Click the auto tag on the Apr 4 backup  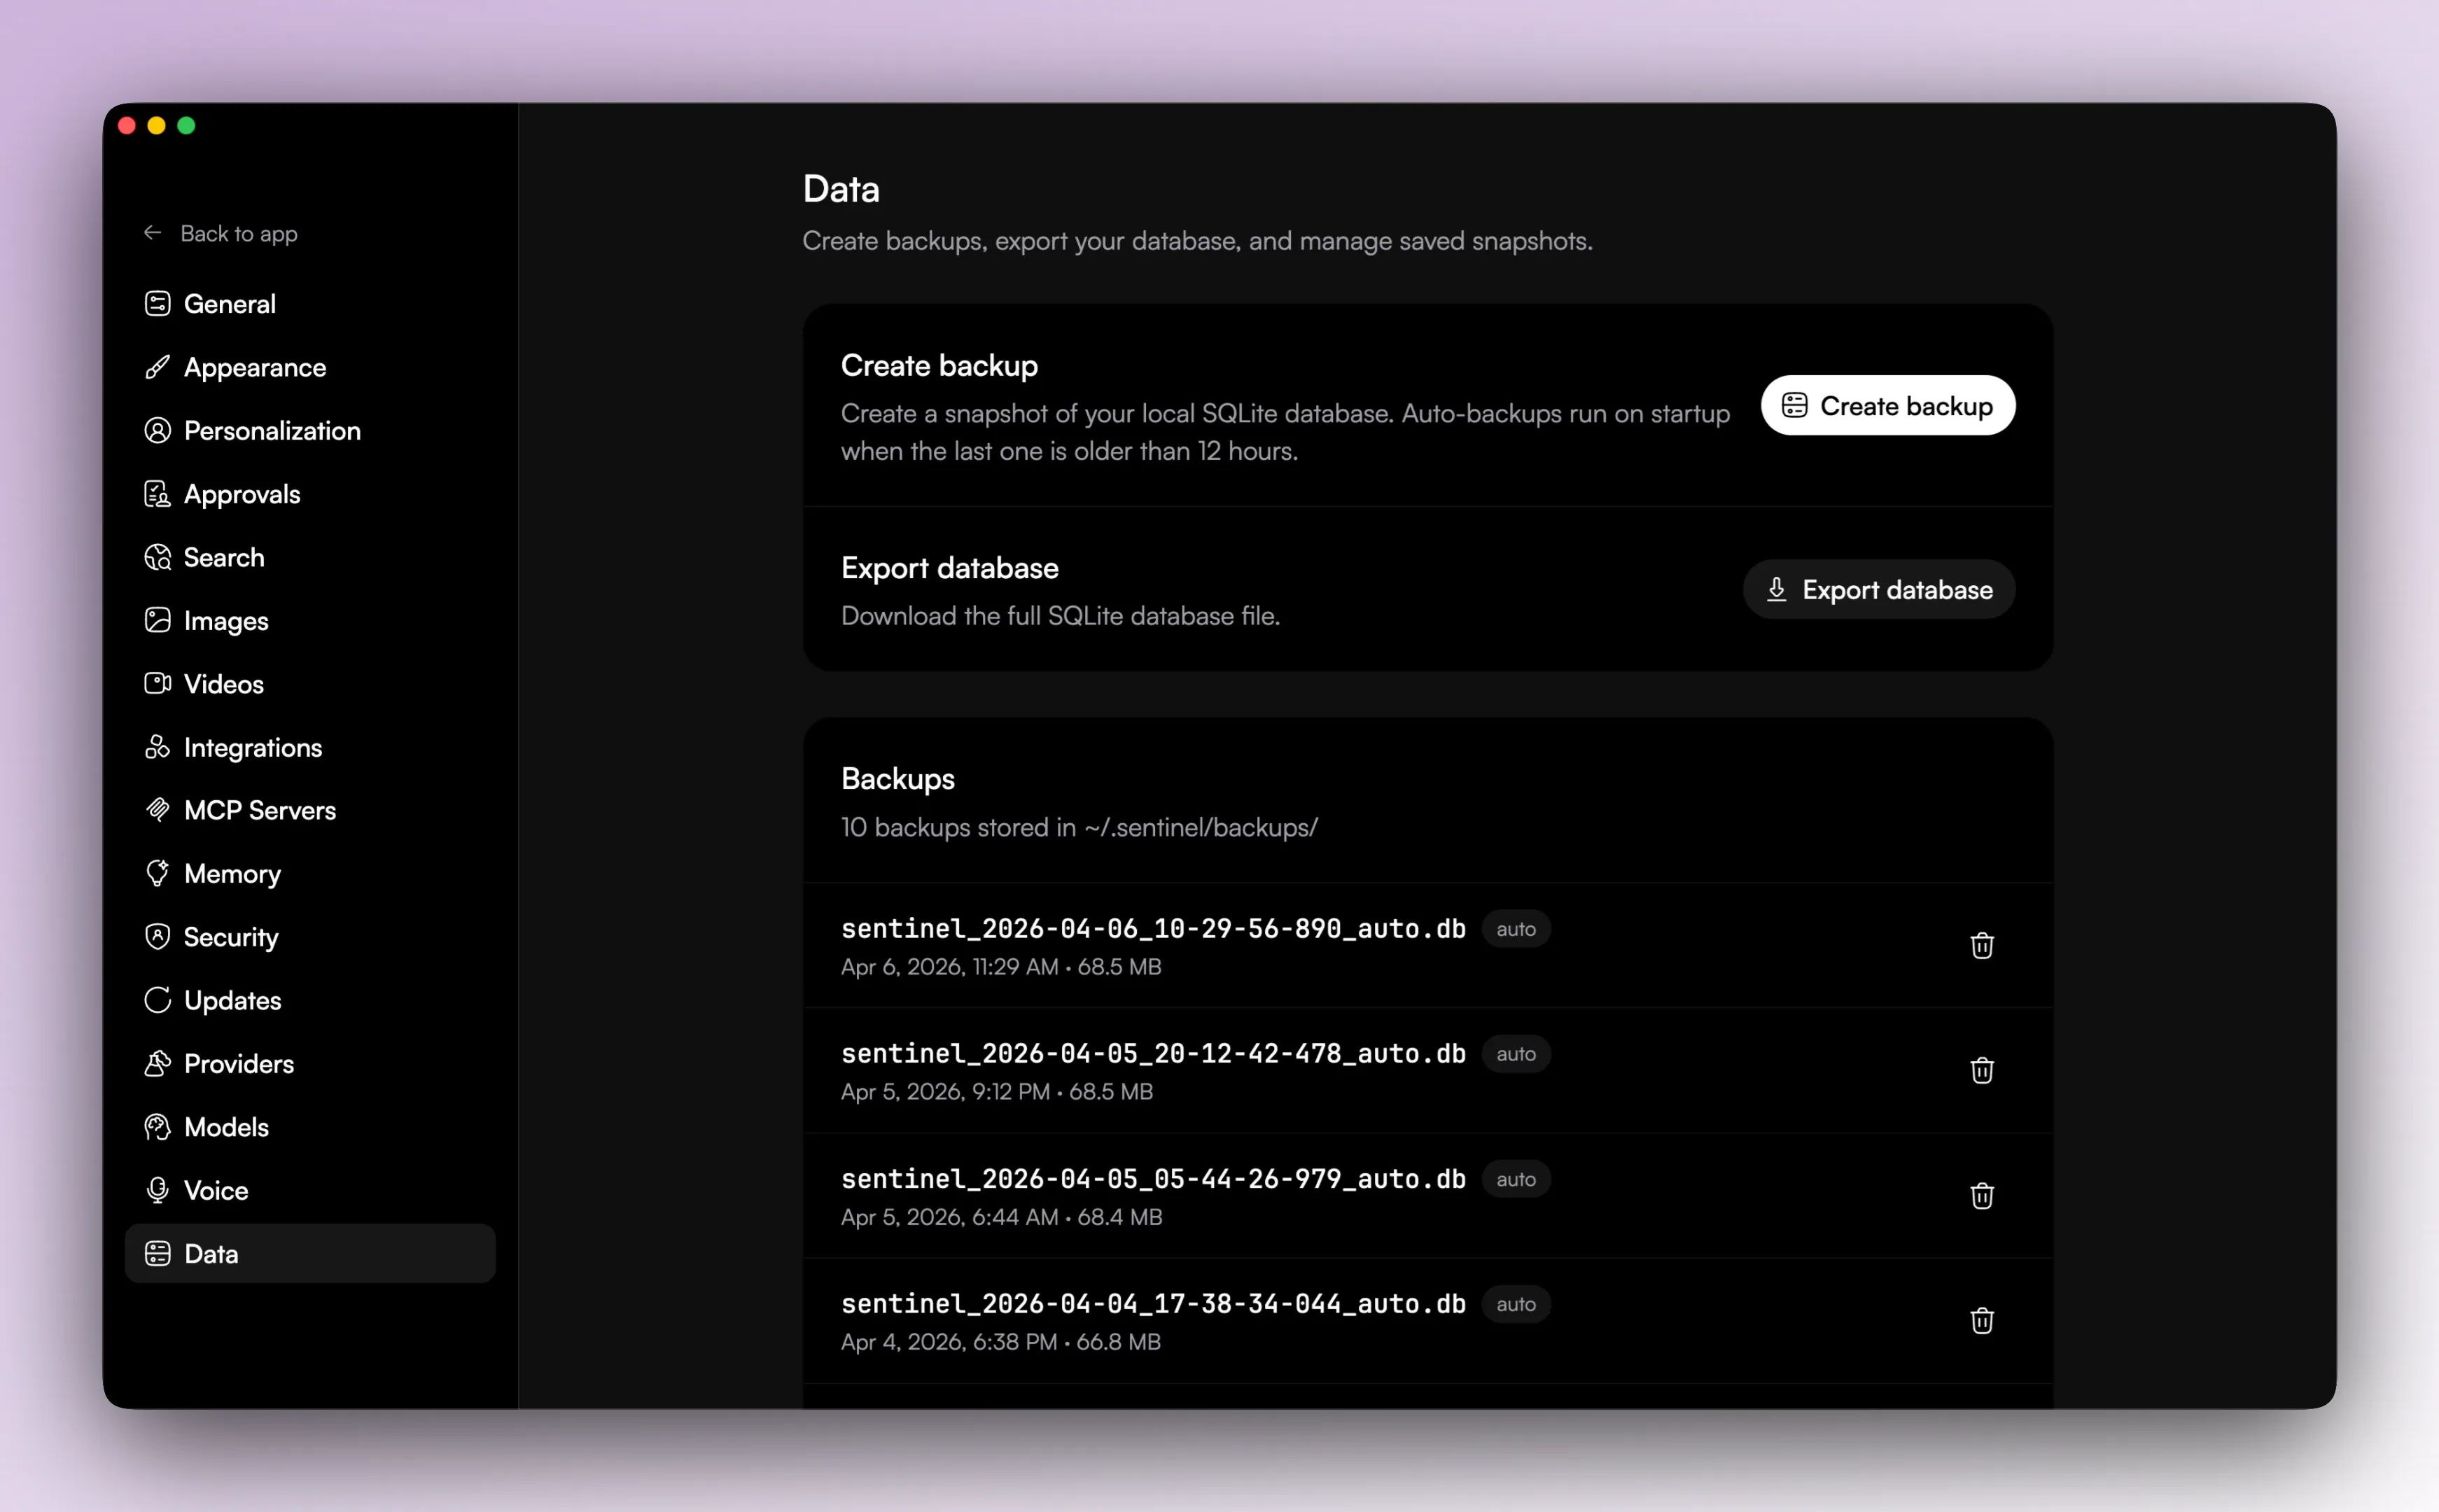[1515, 1304]
